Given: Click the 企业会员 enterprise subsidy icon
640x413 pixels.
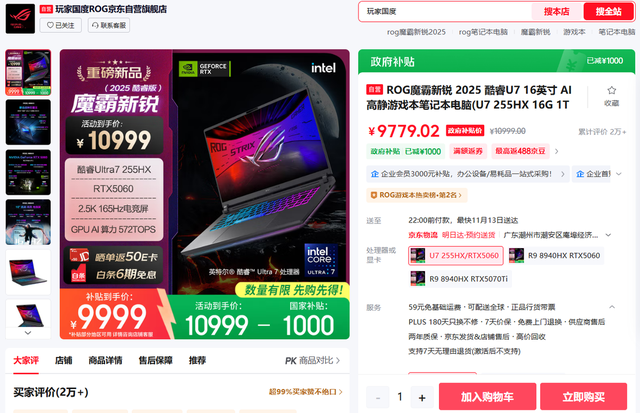Looking at the screenshot, I should (375, 174).
